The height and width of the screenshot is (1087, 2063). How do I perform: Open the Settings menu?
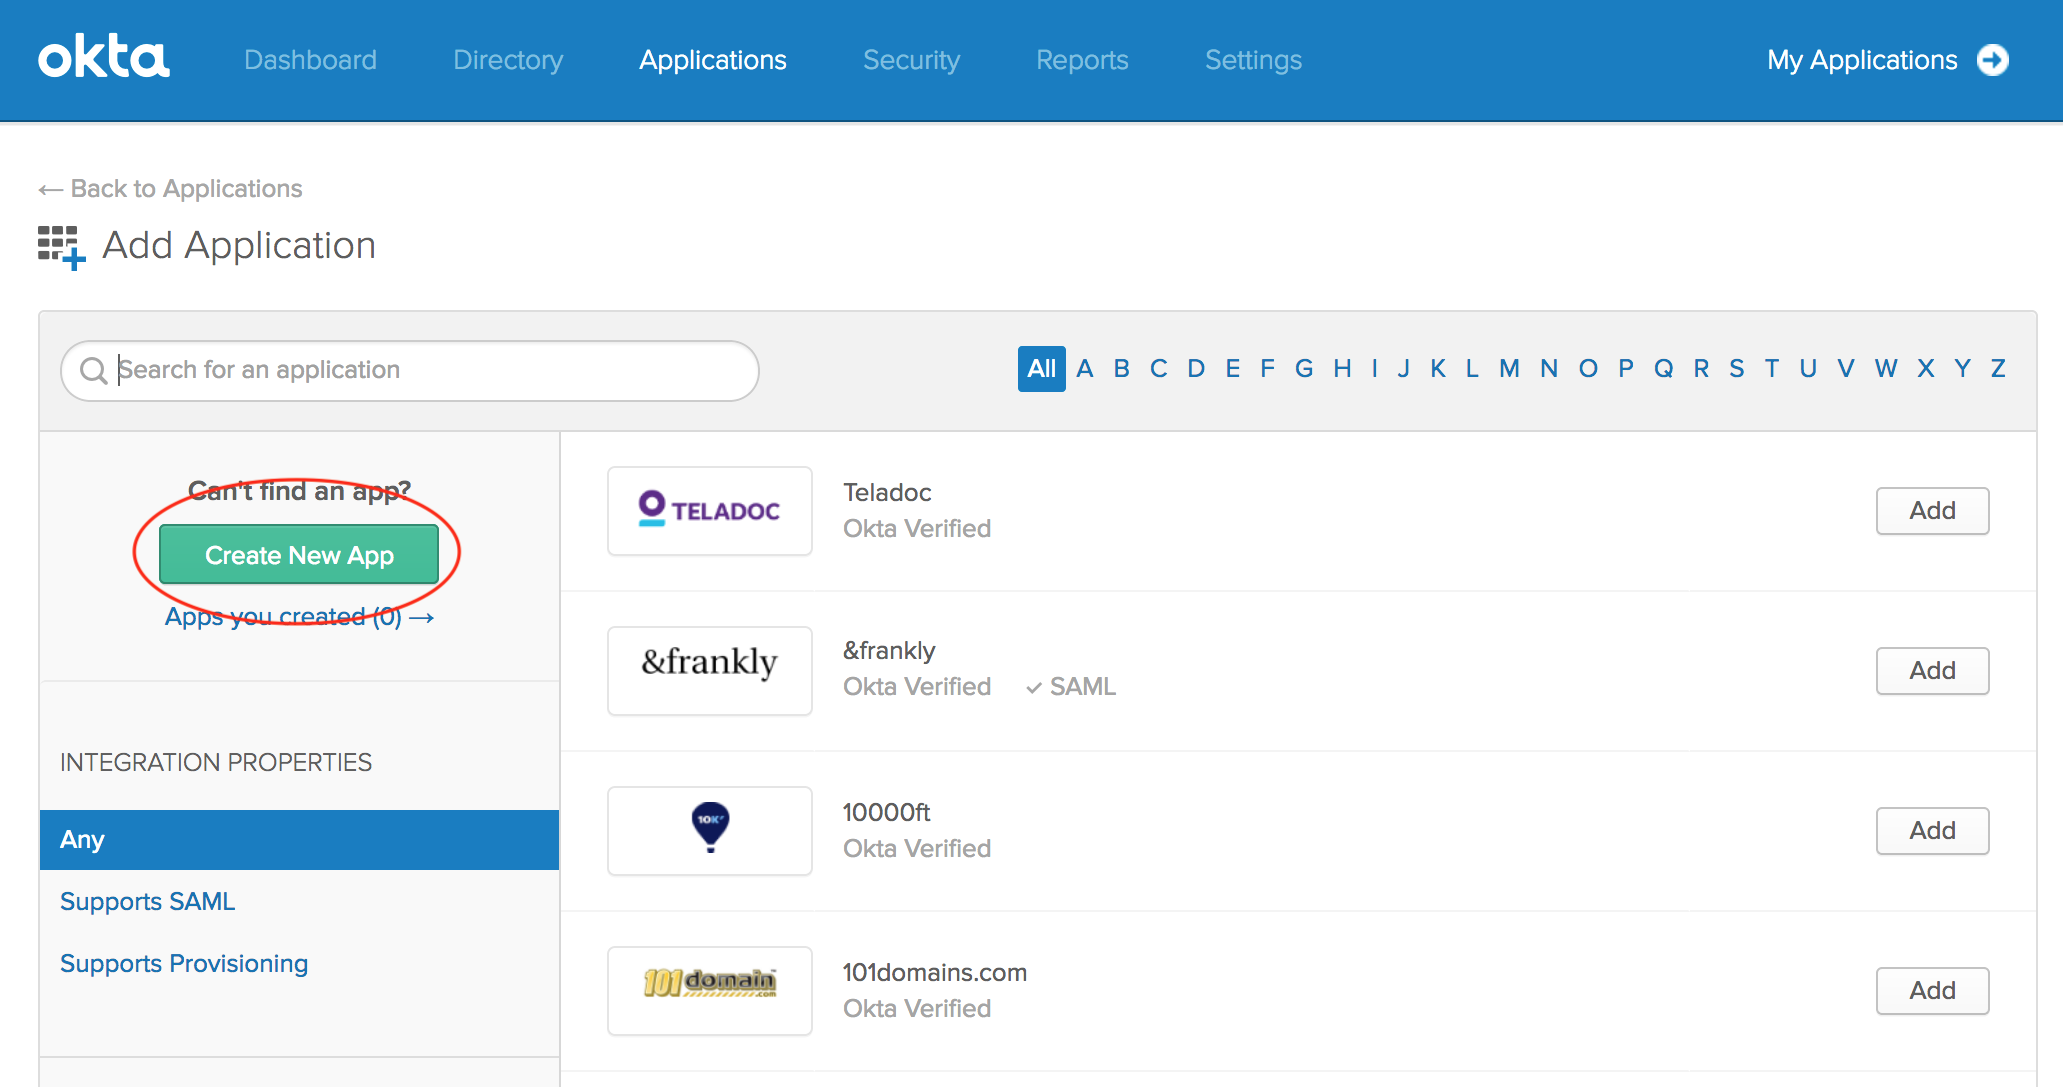1254,60
